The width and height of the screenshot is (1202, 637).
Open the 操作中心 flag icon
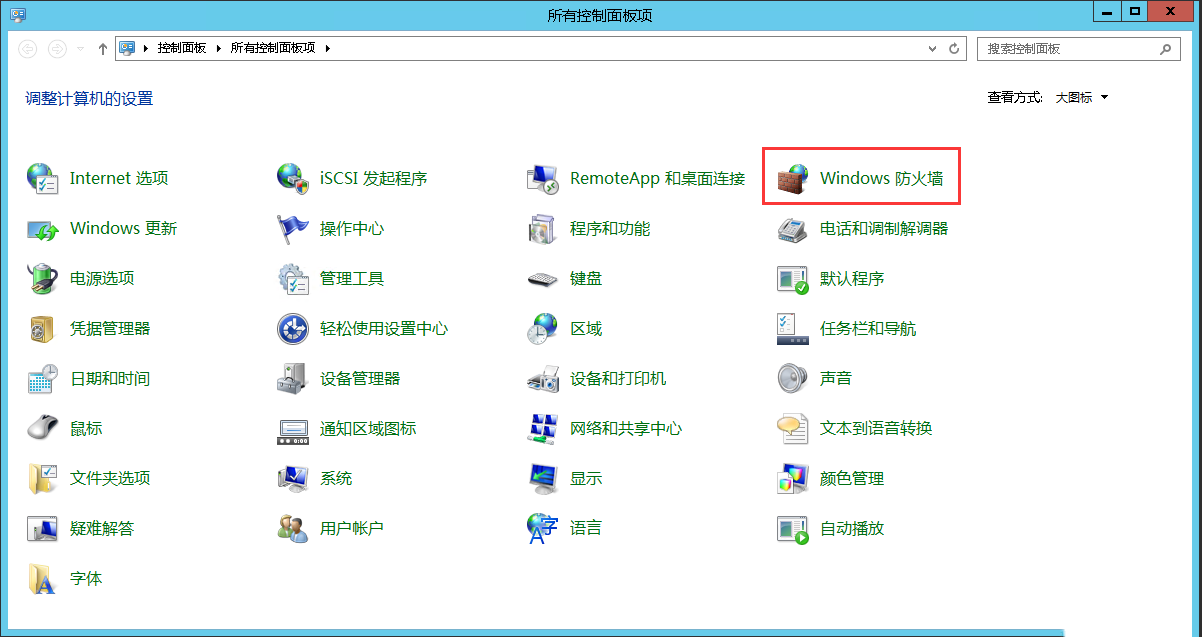click(292, 228)
